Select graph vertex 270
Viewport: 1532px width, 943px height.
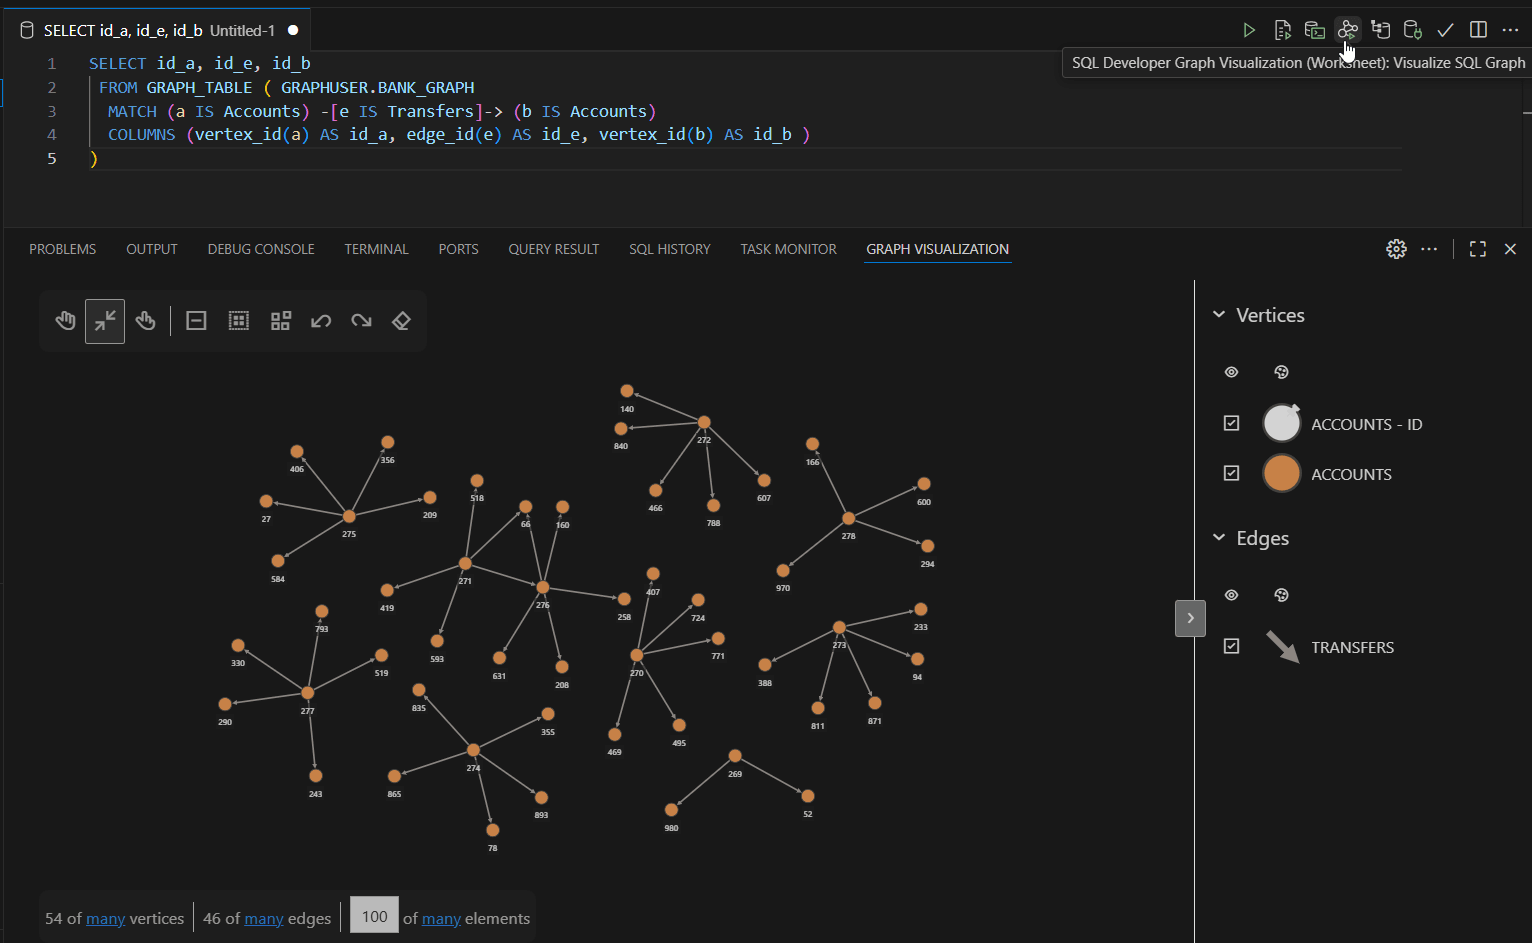tap(636, 655)
